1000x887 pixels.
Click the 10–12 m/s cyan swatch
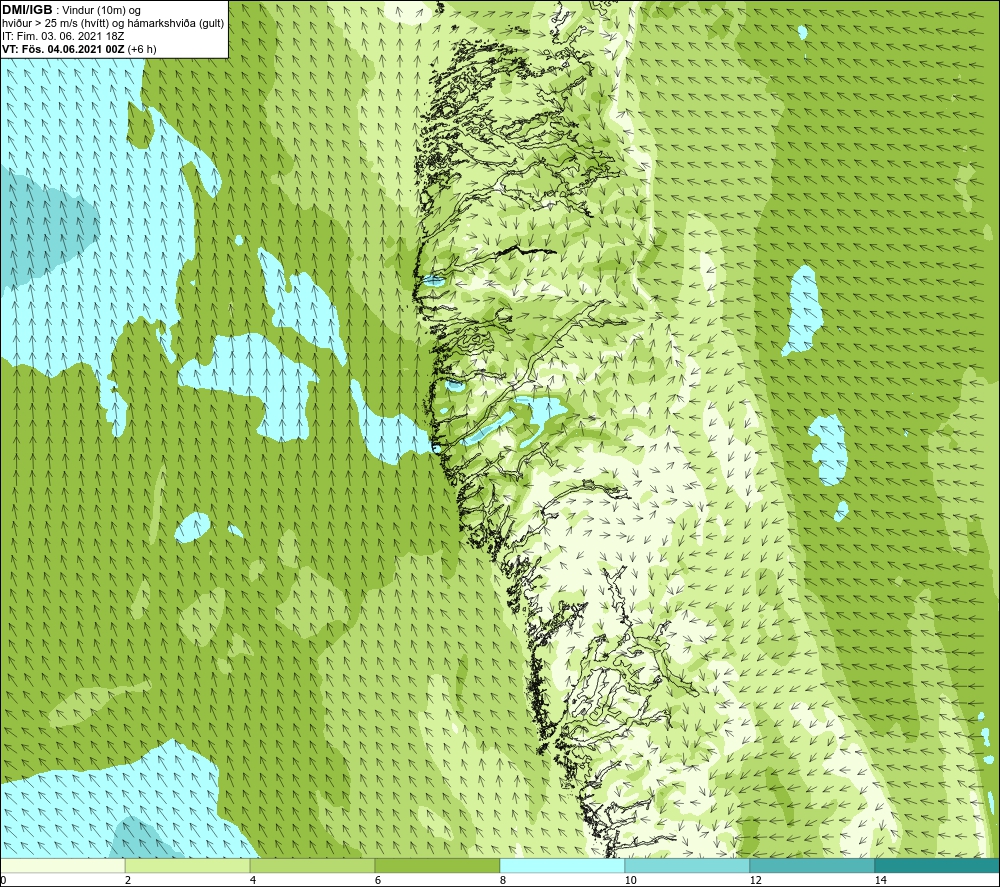[x=688, y=866]
